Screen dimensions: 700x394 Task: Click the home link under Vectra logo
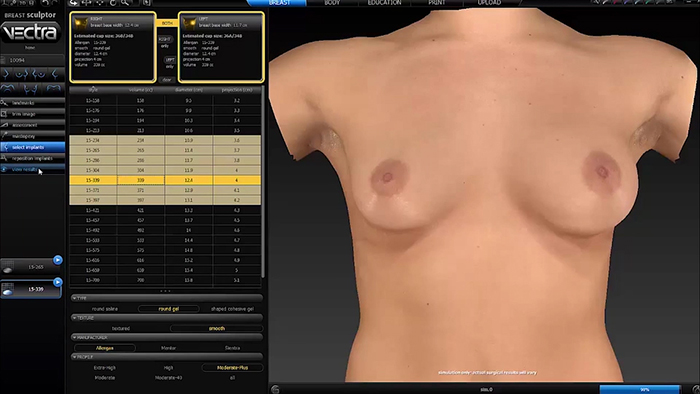click(30, 47)
